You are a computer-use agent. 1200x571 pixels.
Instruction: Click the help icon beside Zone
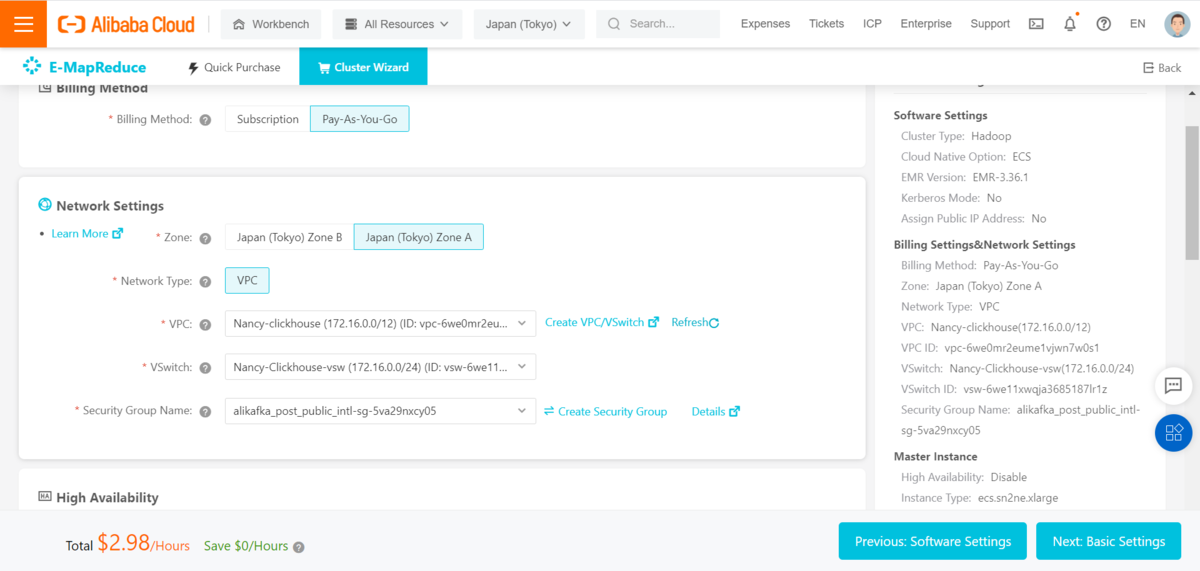click(x=205, y=238)
